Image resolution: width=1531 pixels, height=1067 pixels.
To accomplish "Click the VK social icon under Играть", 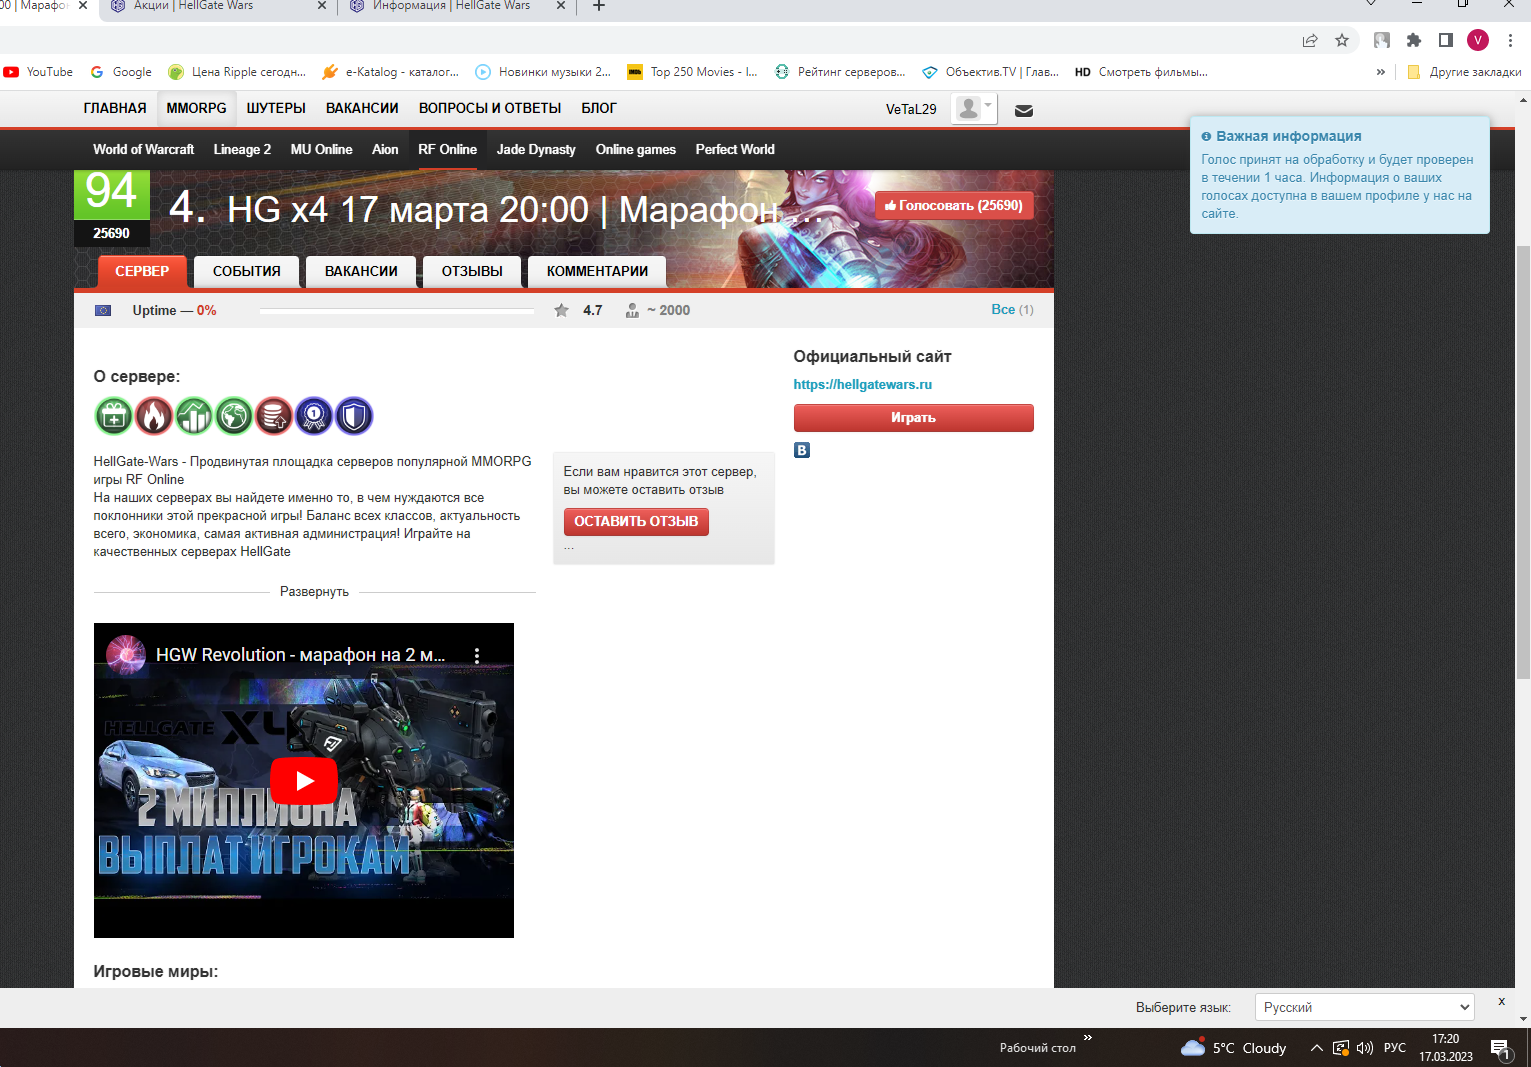I will coord(802,450).
